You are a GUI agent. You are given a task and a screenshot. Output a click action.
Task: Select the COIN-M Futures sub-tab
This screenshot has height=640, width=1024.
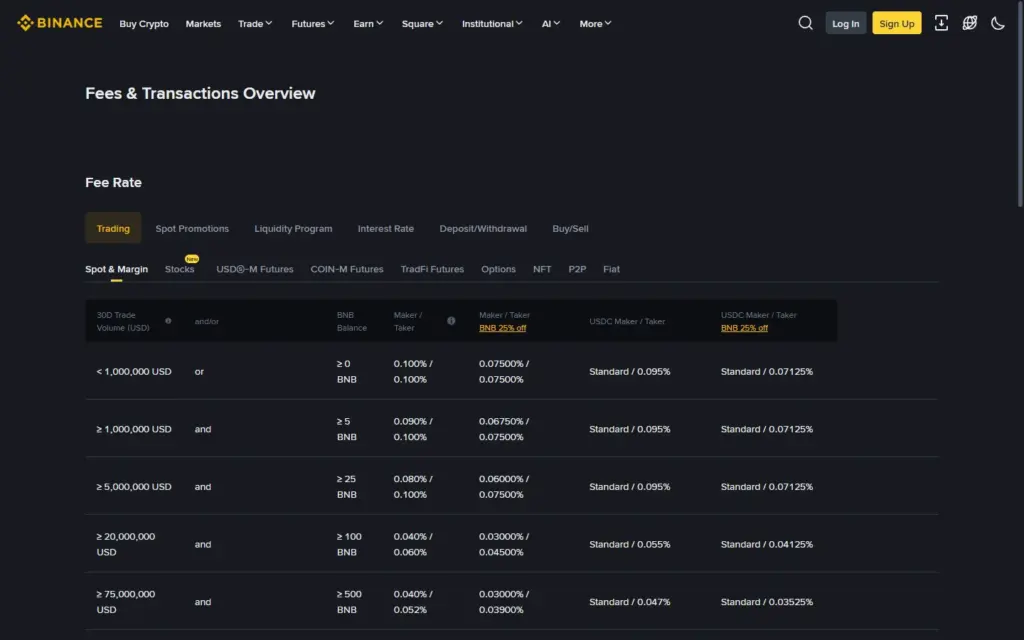[347, 269]
